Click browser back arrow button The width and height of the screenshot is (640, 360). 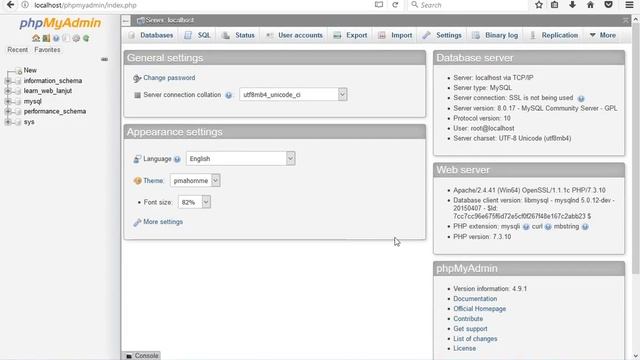click(x=10, y=5)
